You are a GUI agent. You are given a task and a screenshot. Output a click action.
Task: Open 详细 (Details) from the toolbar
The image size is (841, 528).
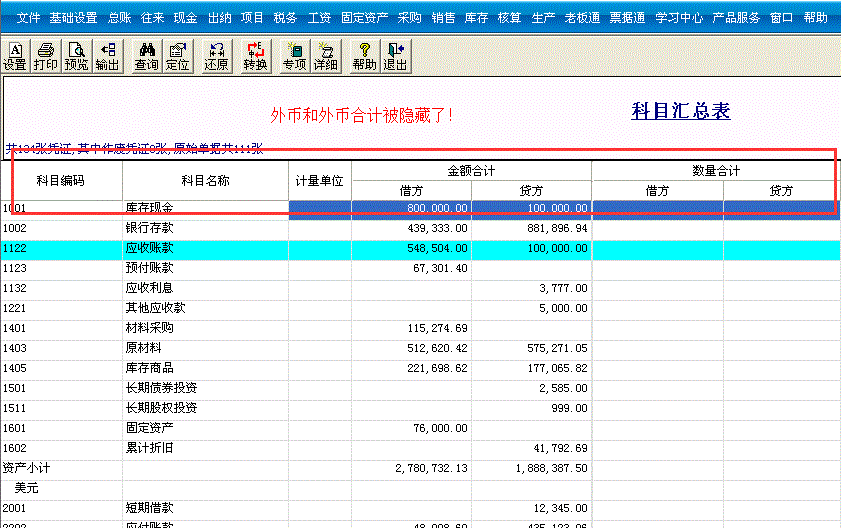(x=325, y=56)
